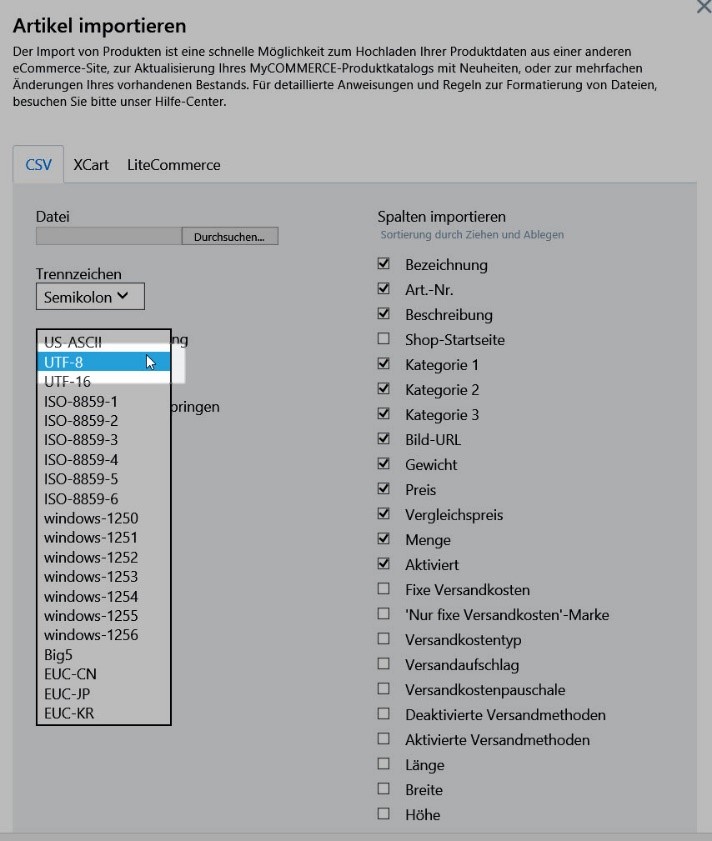Select ISO-8859-1 encoding option
712x841 pixels.
pos(104,401)
